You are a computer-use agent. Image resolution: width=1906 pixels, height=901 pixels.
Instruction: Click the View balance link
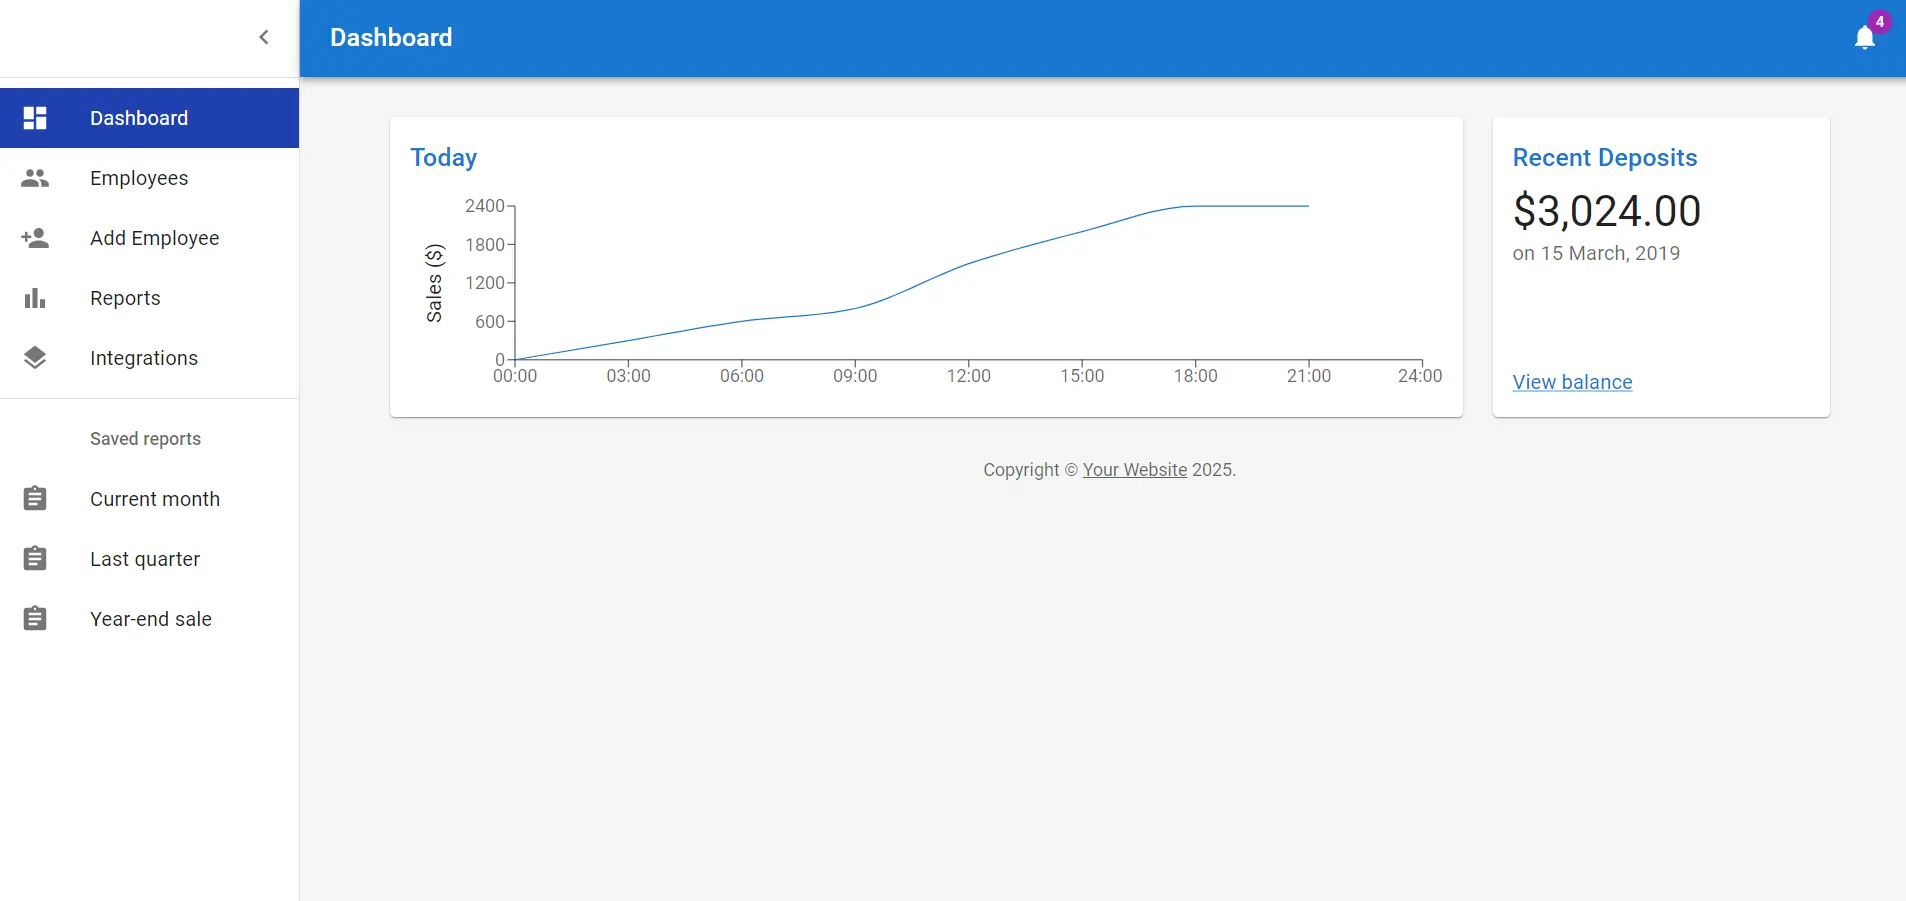pos(1572,382)
